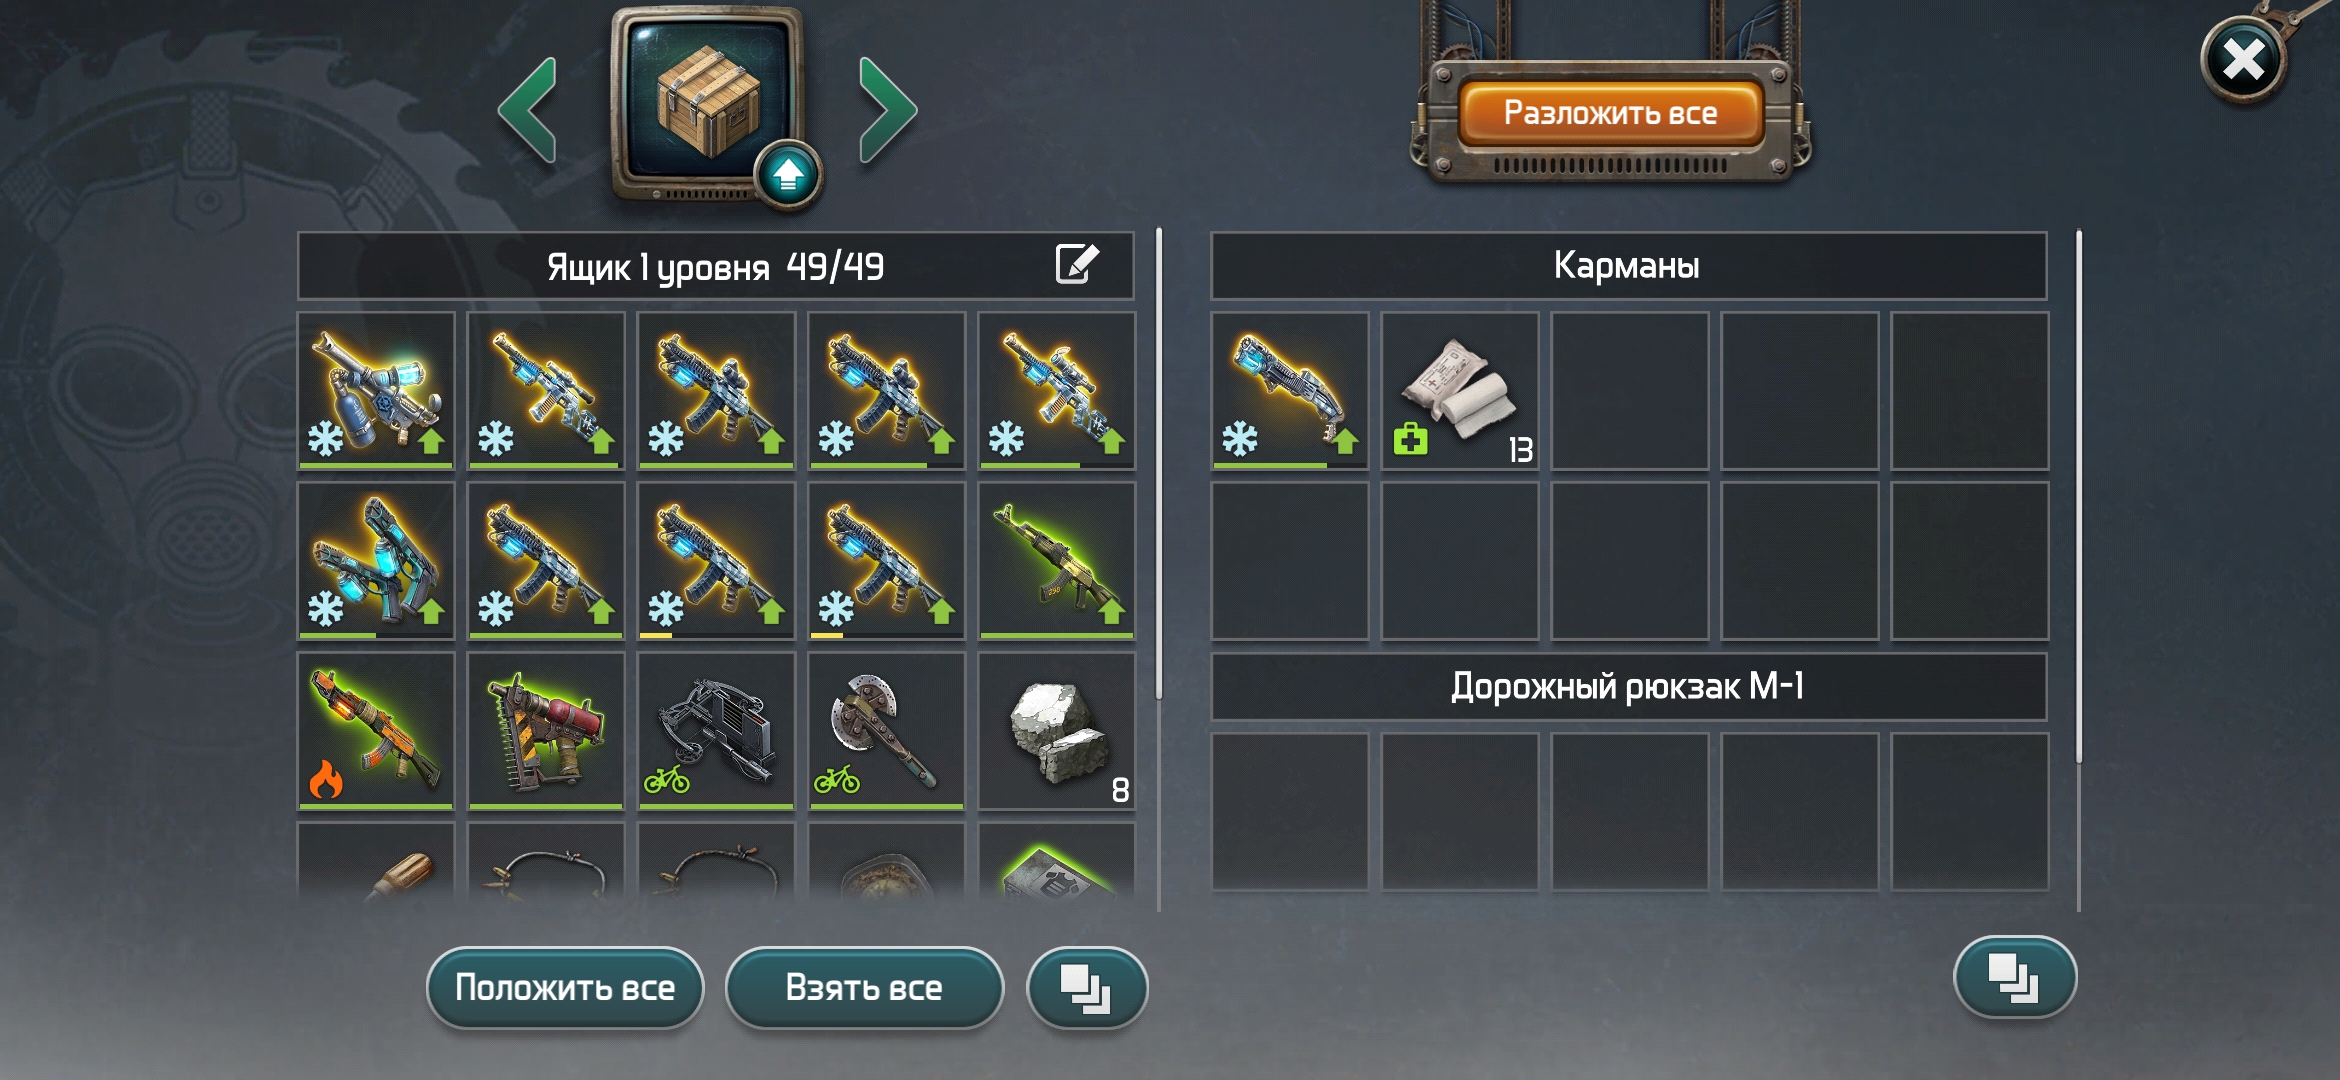Choose the crossbow item in the chest

[716, 731]
